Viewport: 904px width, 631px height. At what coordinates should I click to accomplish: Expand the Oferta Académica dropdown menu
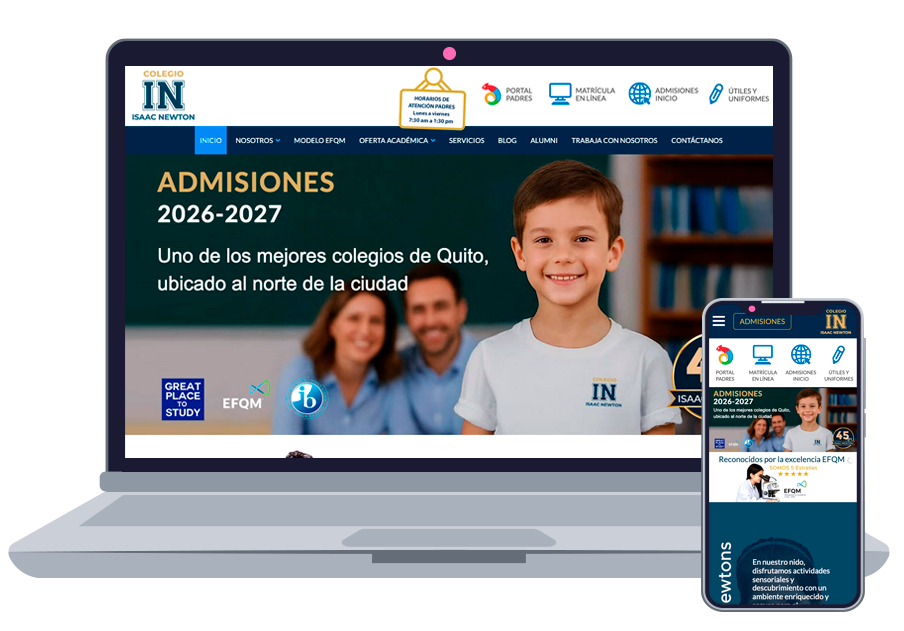click(x=397, y=141)
